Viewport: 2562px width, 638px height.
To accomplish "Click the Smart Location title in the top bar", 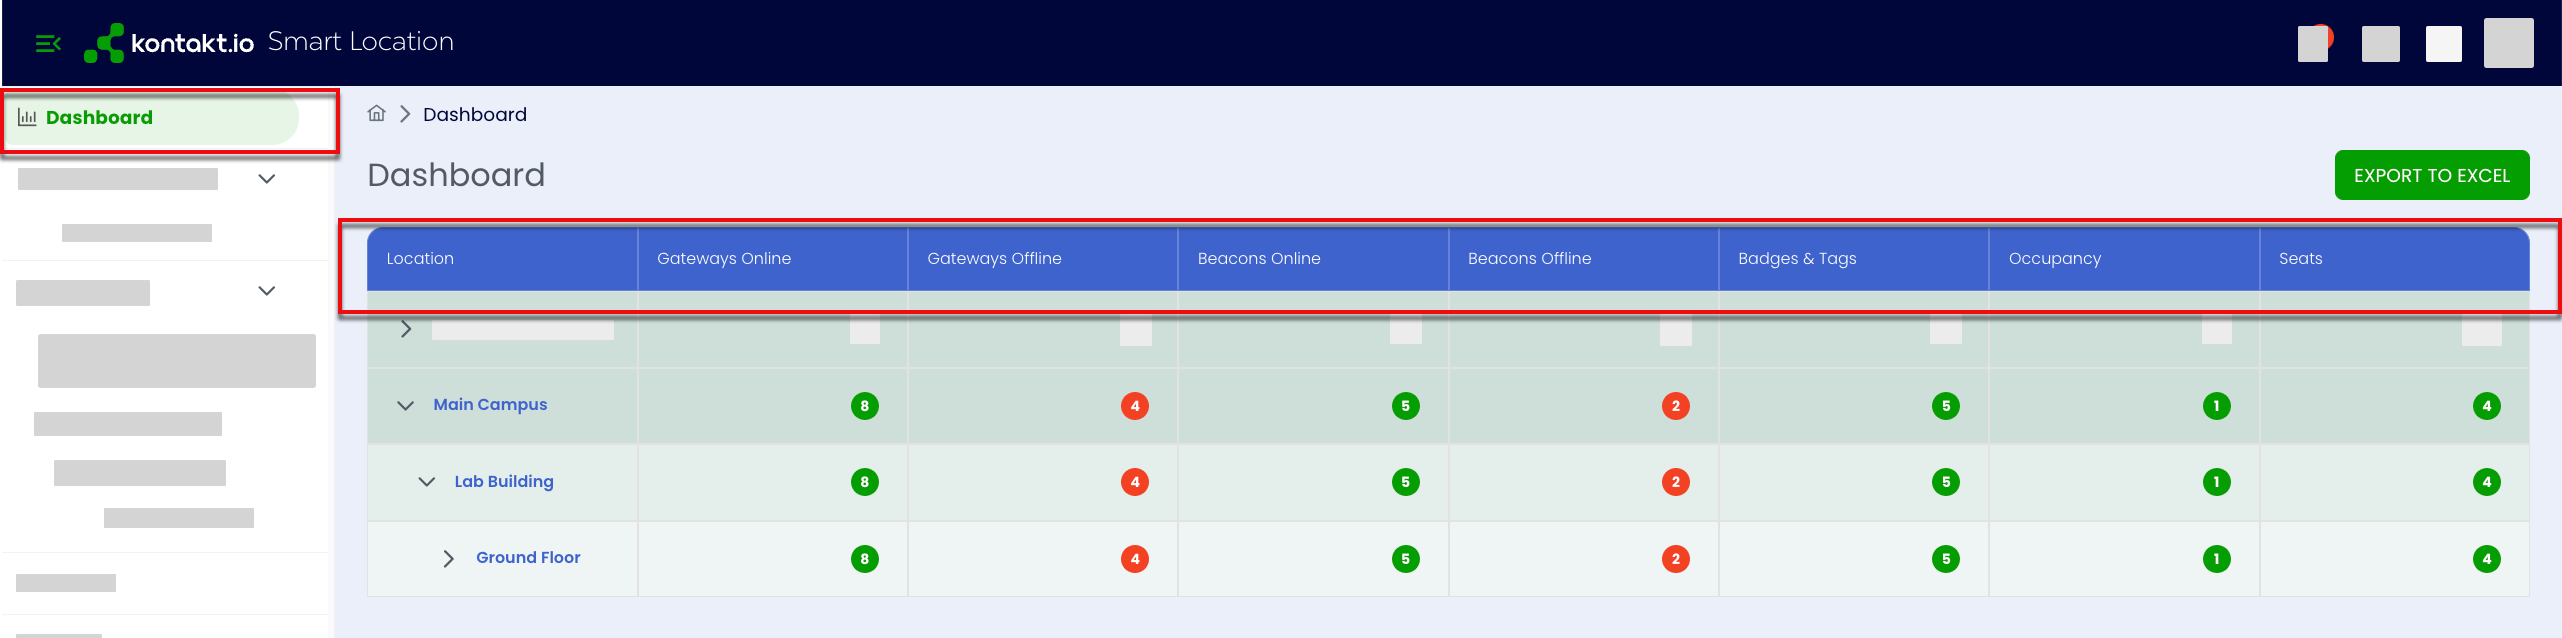I will (x=361, y=42).
